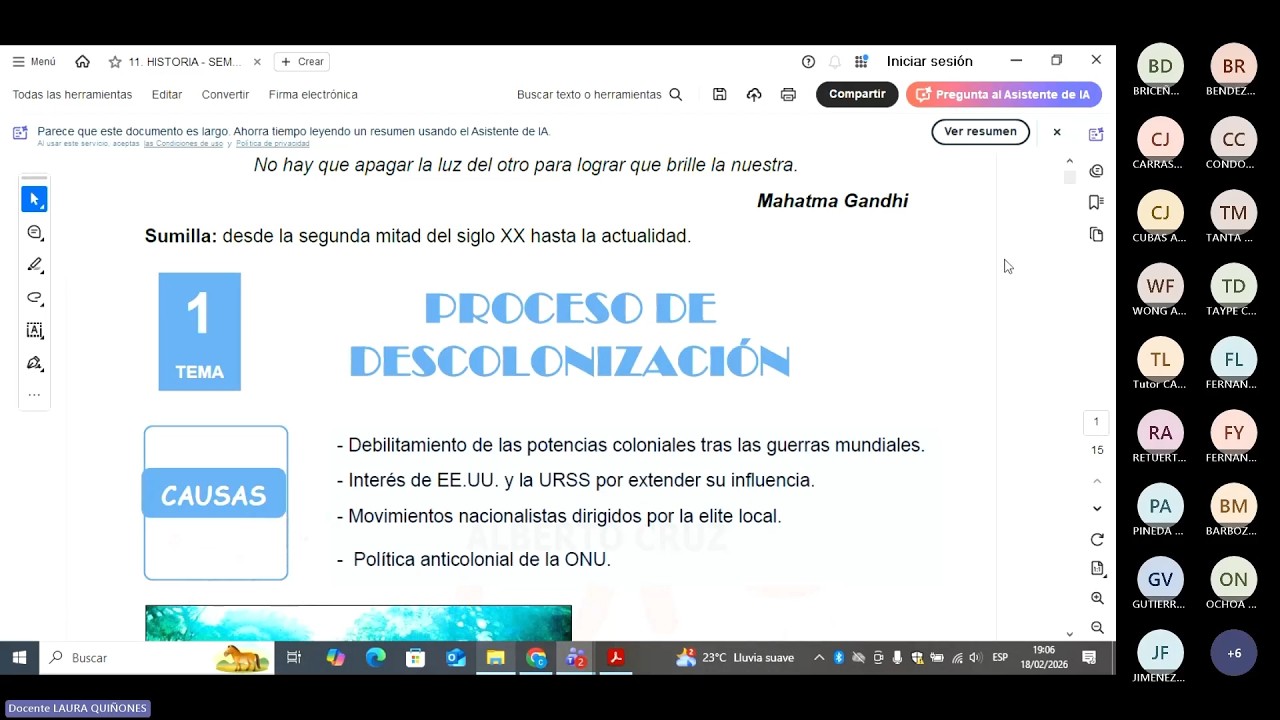Viewport: 1280px width, 720px height.
Task: Open the Menú hamburger menu
Action: 34,62
